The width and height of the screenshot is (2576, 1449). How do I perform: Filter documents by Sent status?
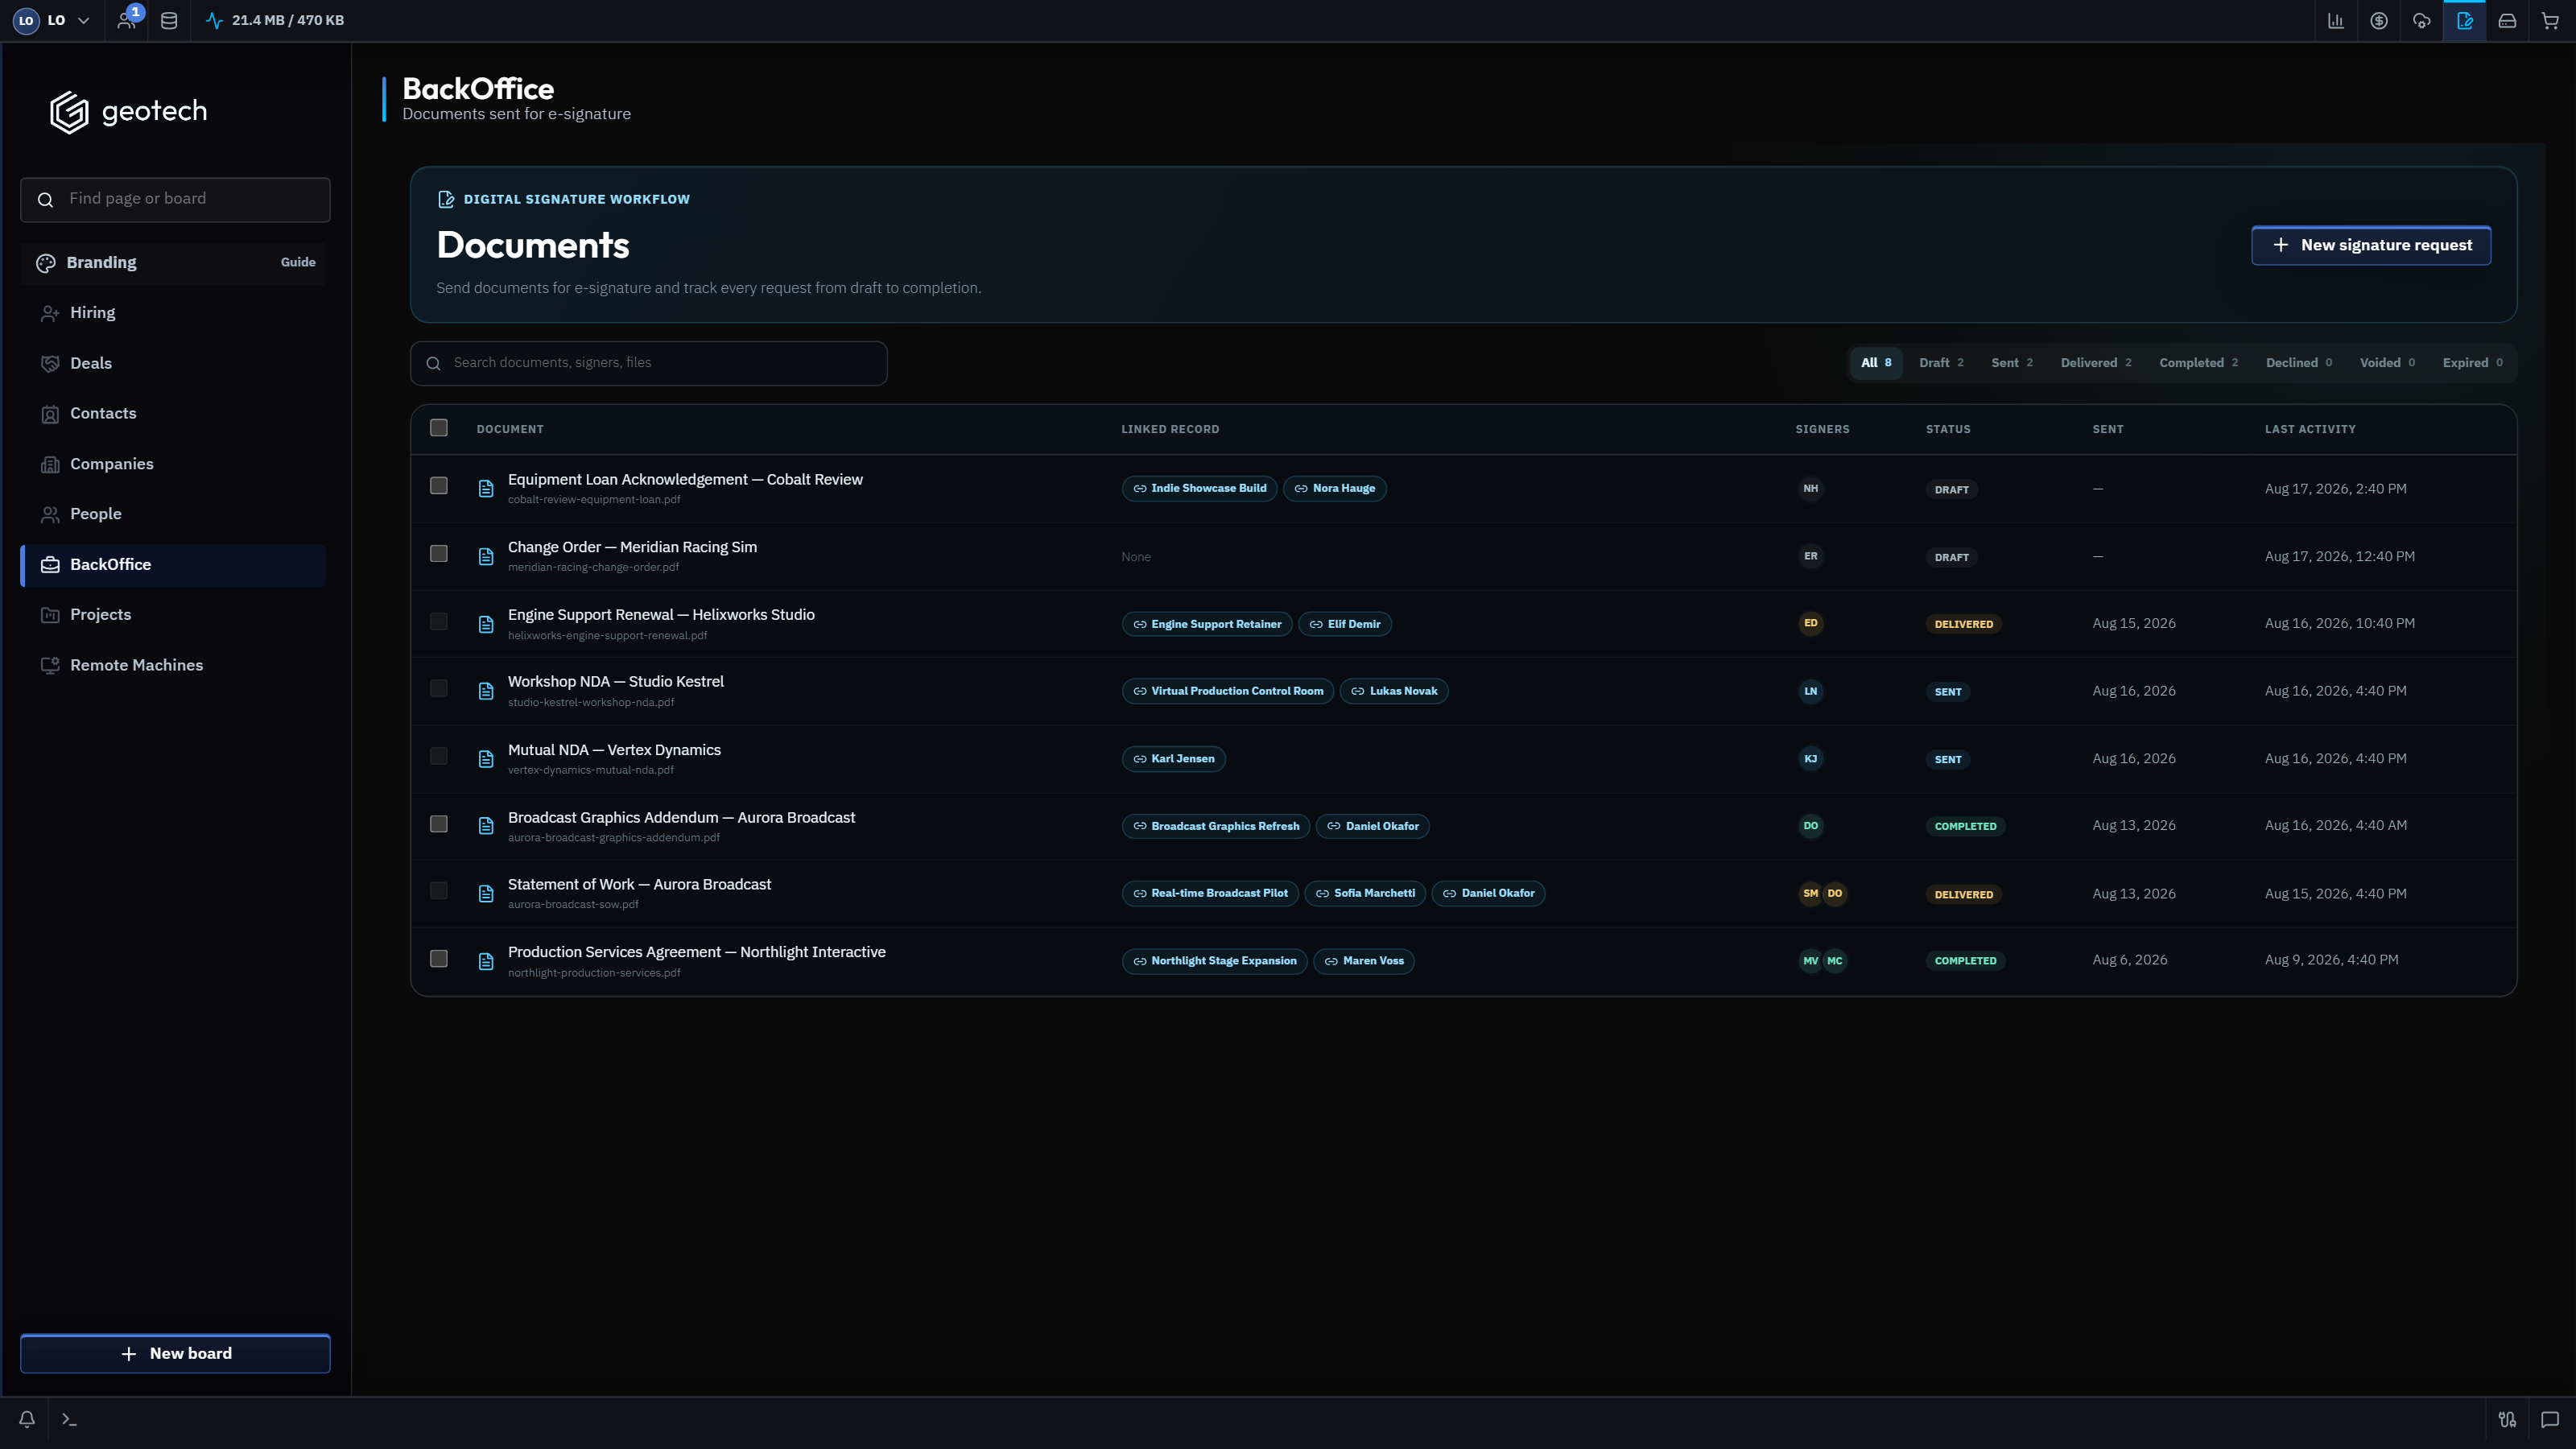click(2012, 363)
